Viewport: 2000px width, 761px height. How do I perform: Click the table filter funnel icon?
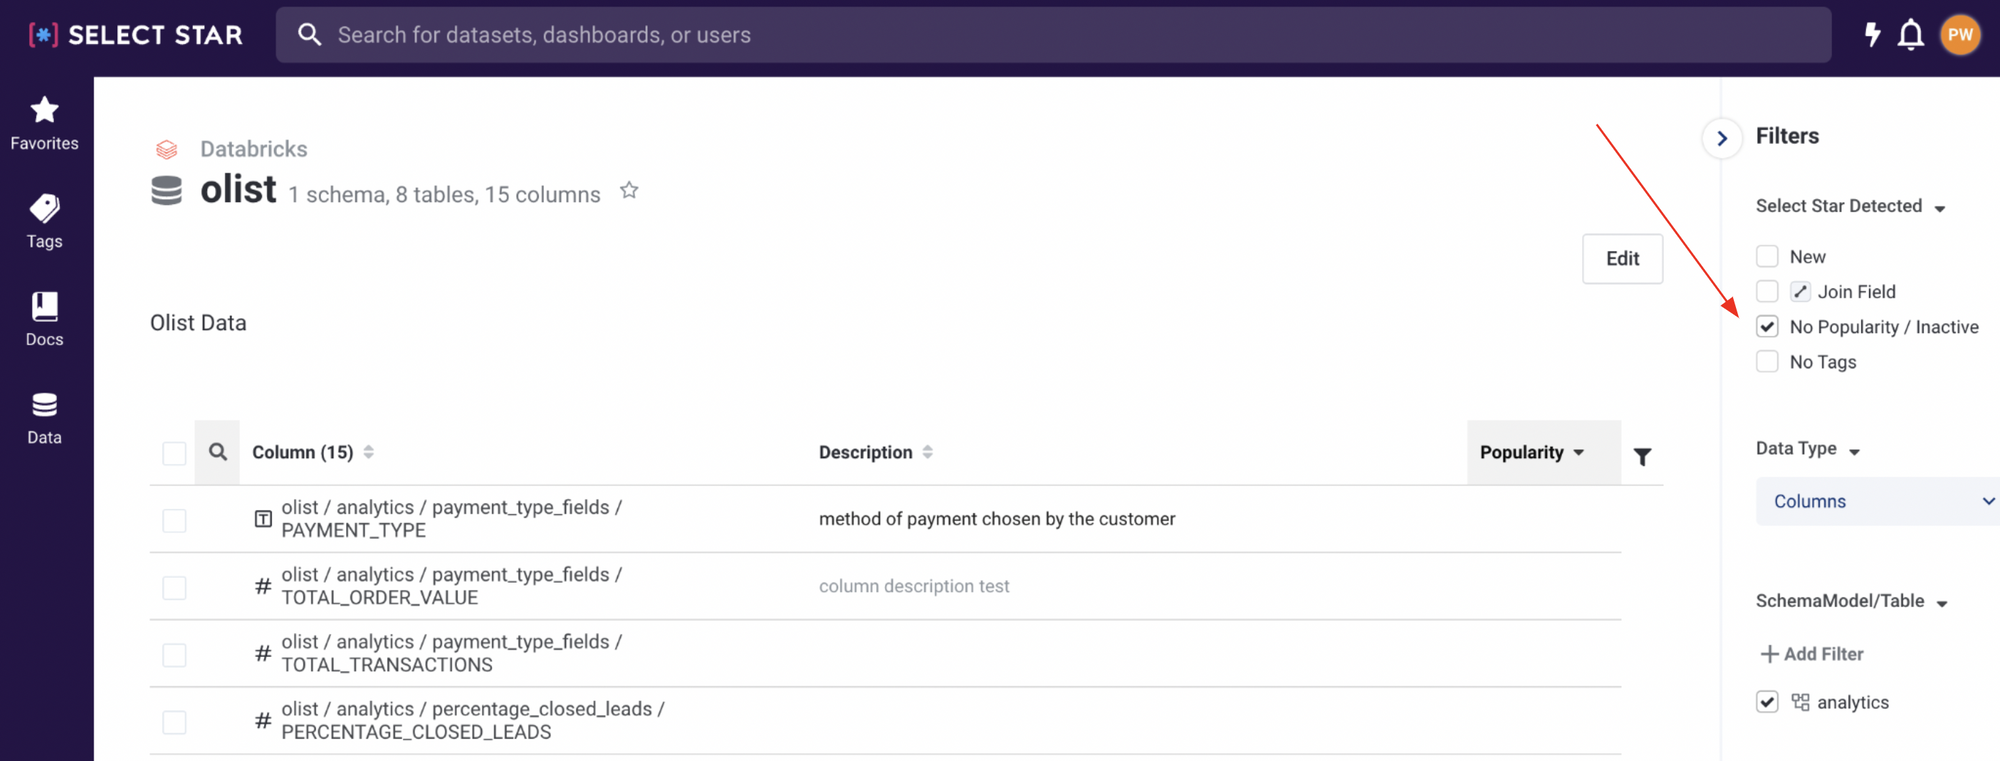tap(1642, 457)
